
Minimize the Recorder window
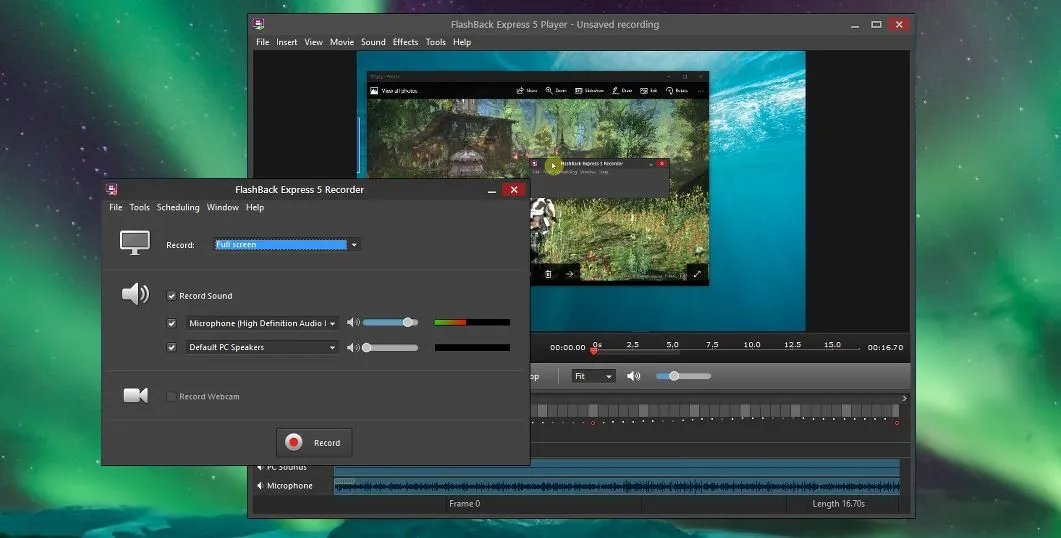(492, 190)
